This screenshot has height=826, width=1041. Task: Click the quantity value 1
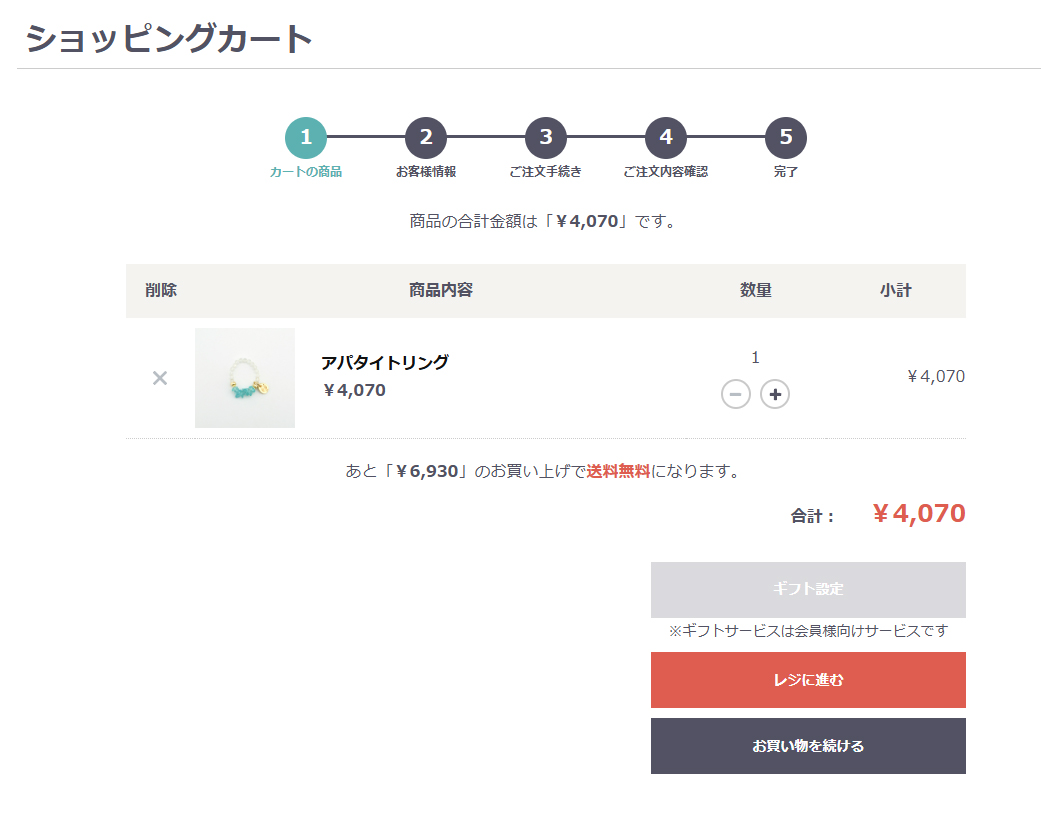click(x=755, y=358)
